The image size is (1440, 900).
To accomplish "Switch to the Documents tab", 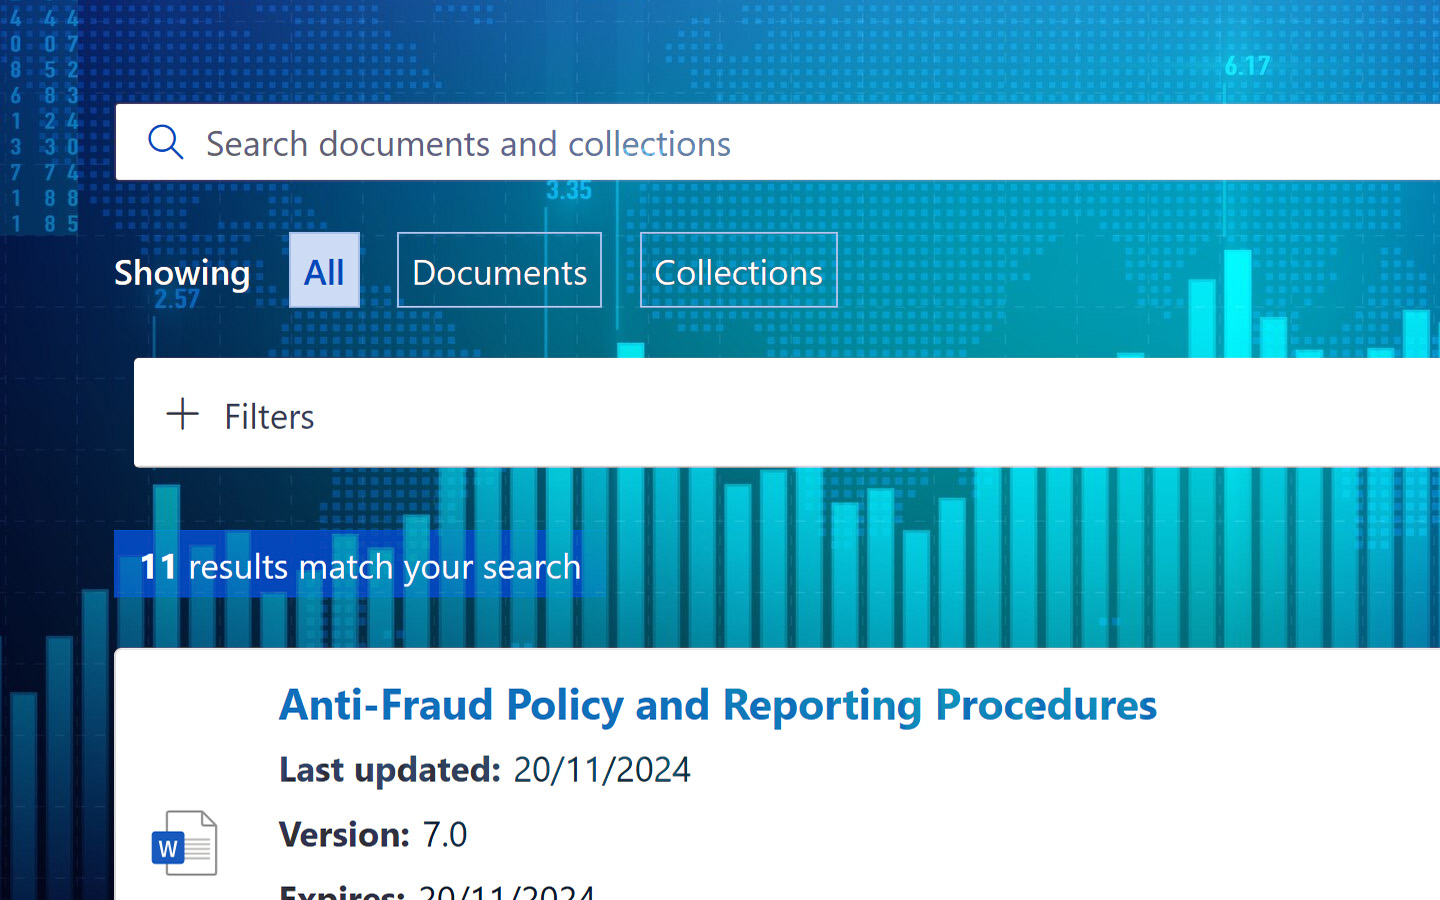I will (x=499, y=271).
